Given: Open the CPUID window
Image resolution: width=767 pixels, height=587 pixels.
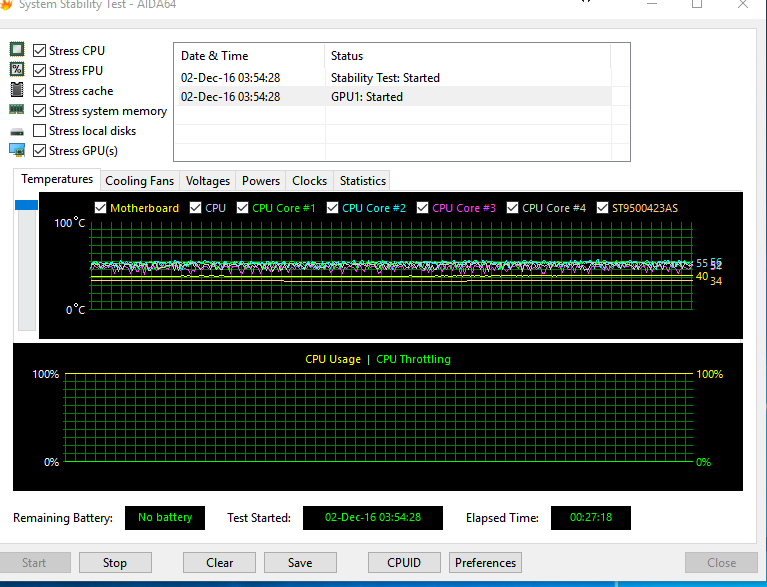Looking at the screenshot, I should click(404, 562).
